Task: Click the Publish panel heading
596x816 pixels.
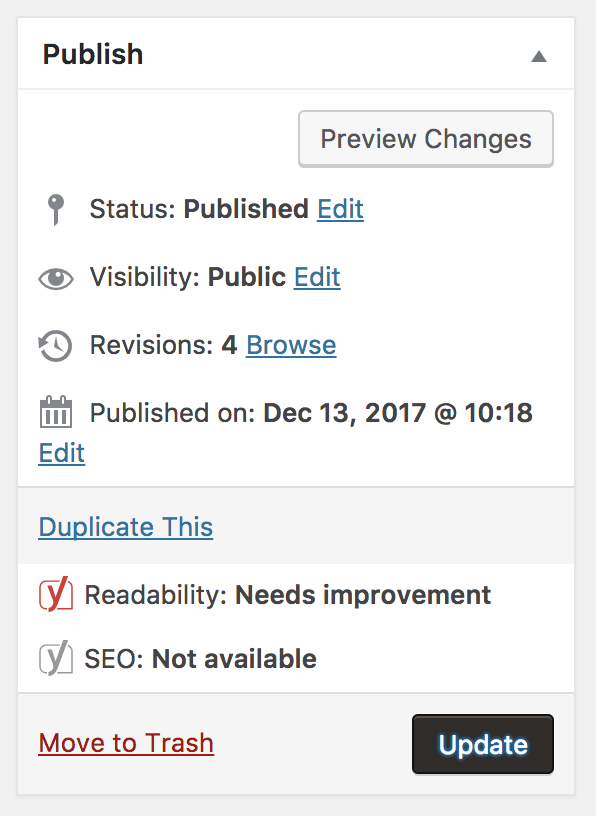Action: (x=93, y=55)
